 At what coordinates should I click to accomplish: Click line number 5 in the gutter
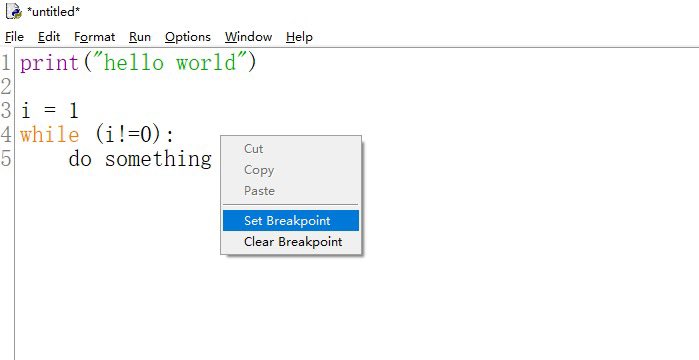(x=6, y=158)
